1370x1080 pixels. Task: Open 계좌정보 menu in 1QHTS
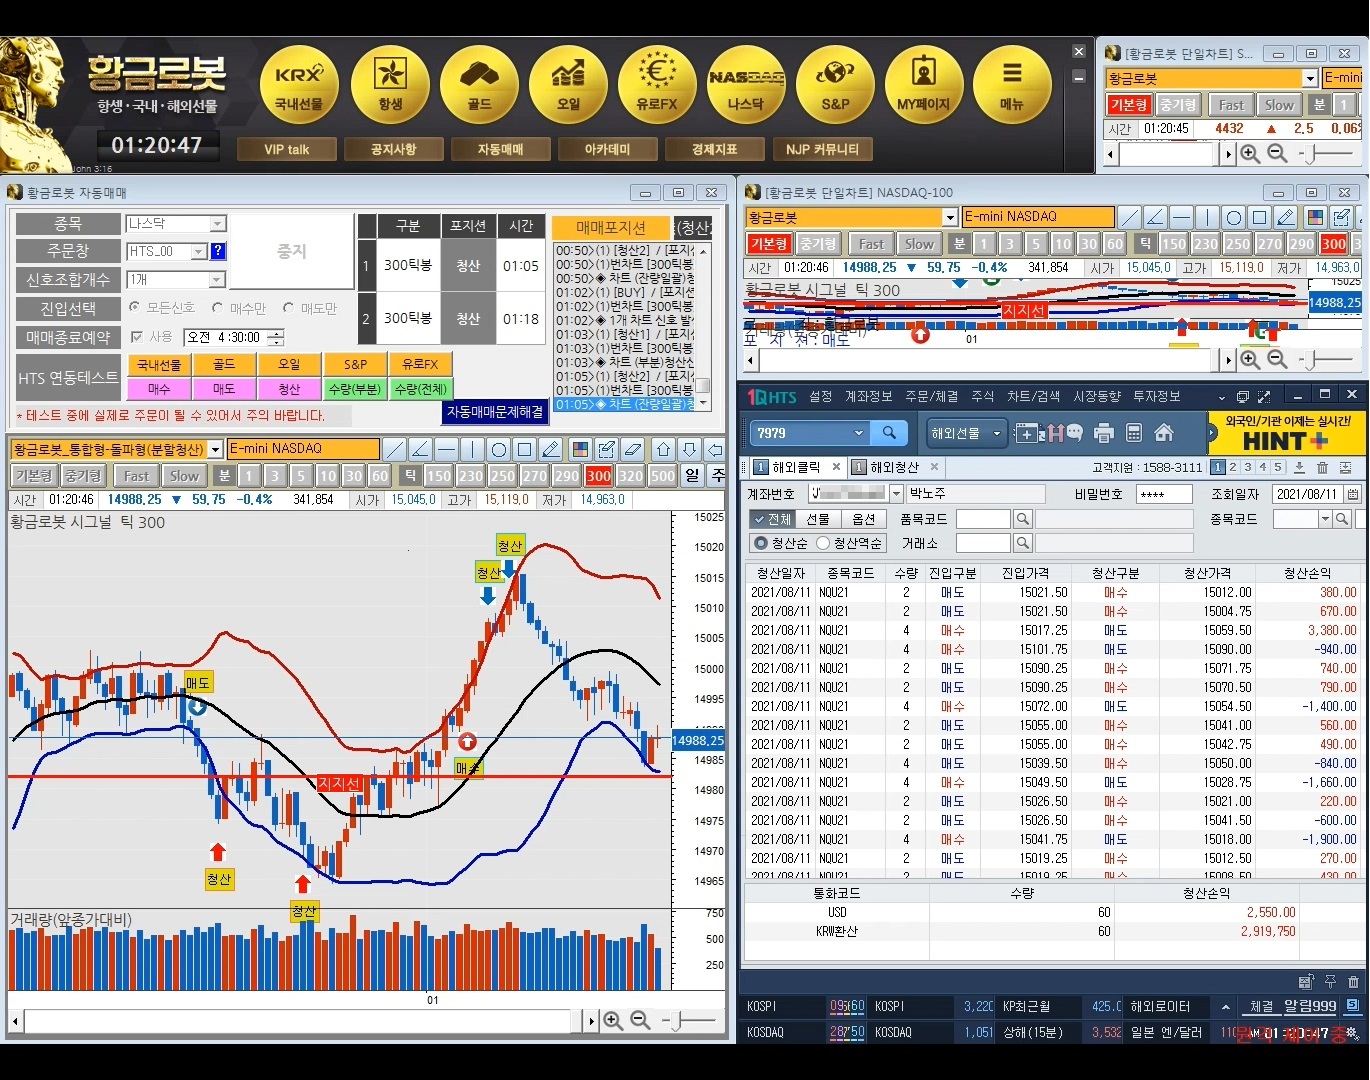coord(868,397)
